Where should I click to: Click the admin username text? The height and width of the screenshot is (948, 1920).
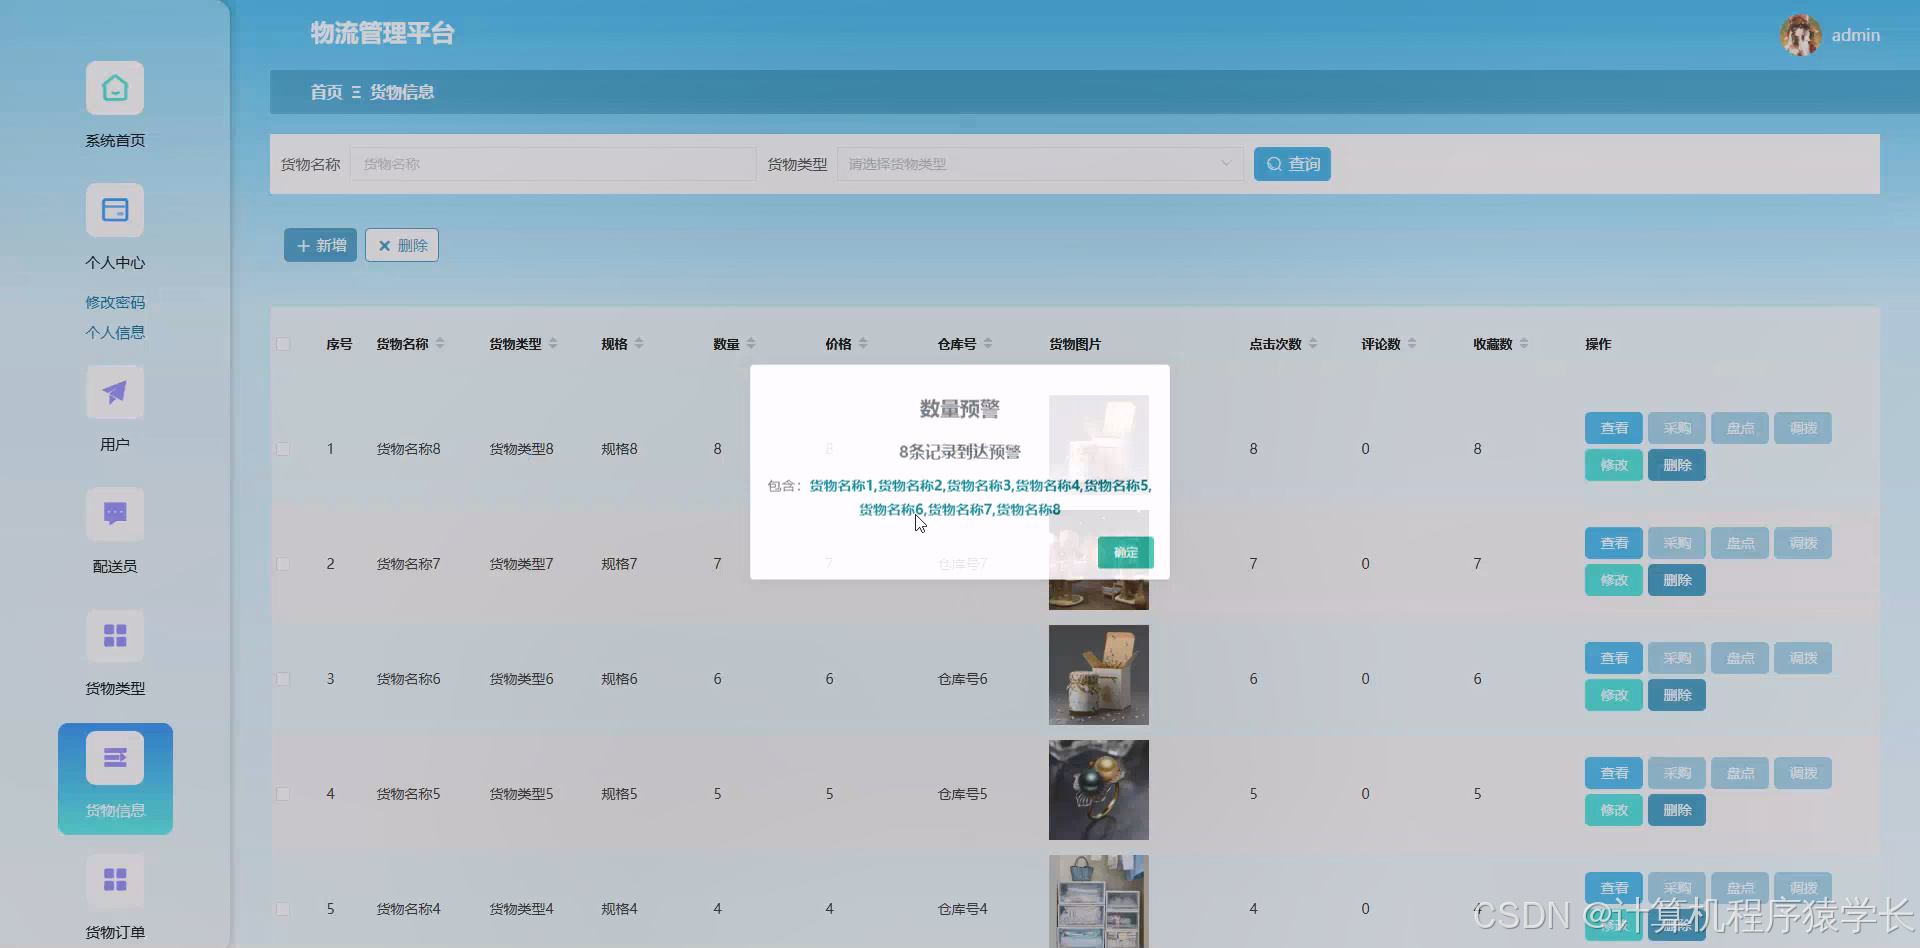point(1856,35)
